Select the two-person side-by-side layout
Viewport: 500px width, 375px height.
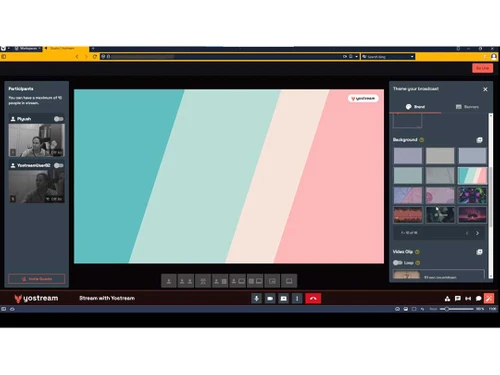(186, 281)
